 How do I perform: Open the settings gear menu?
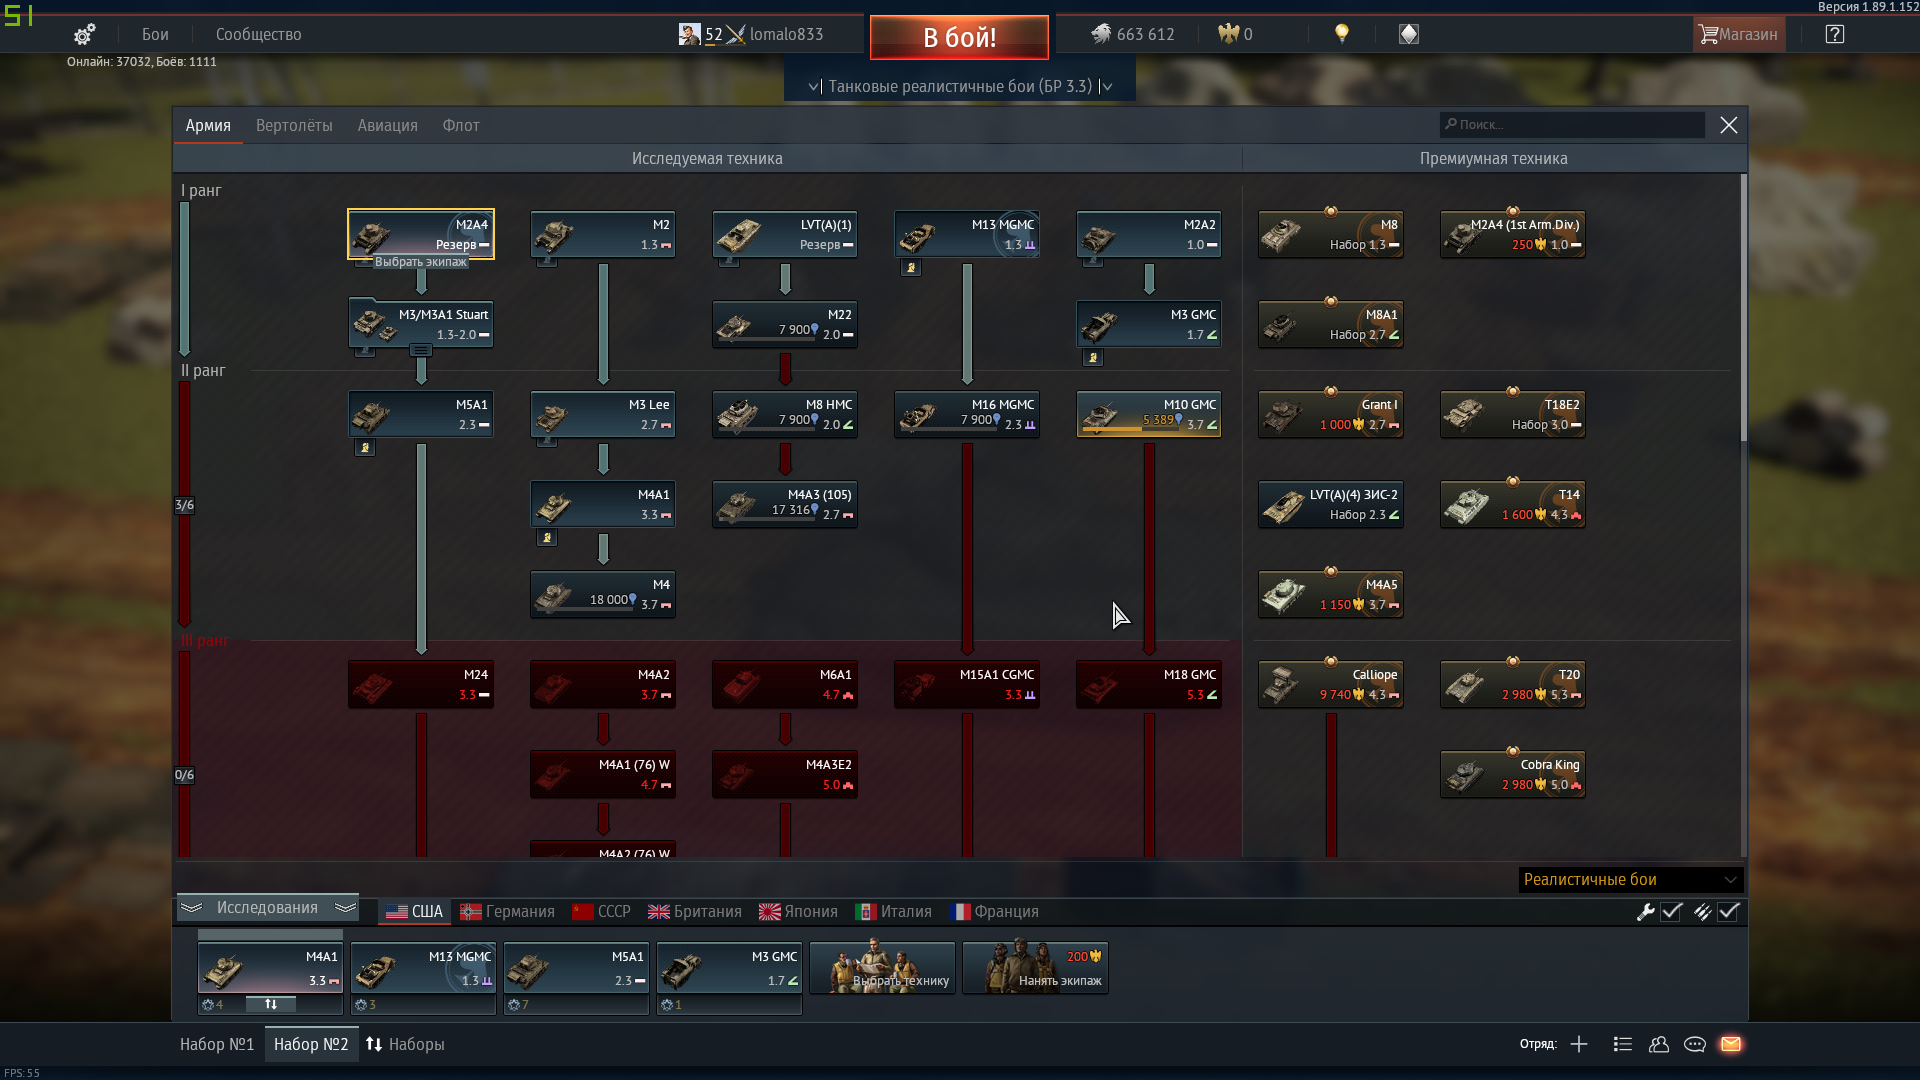[85, 34]
